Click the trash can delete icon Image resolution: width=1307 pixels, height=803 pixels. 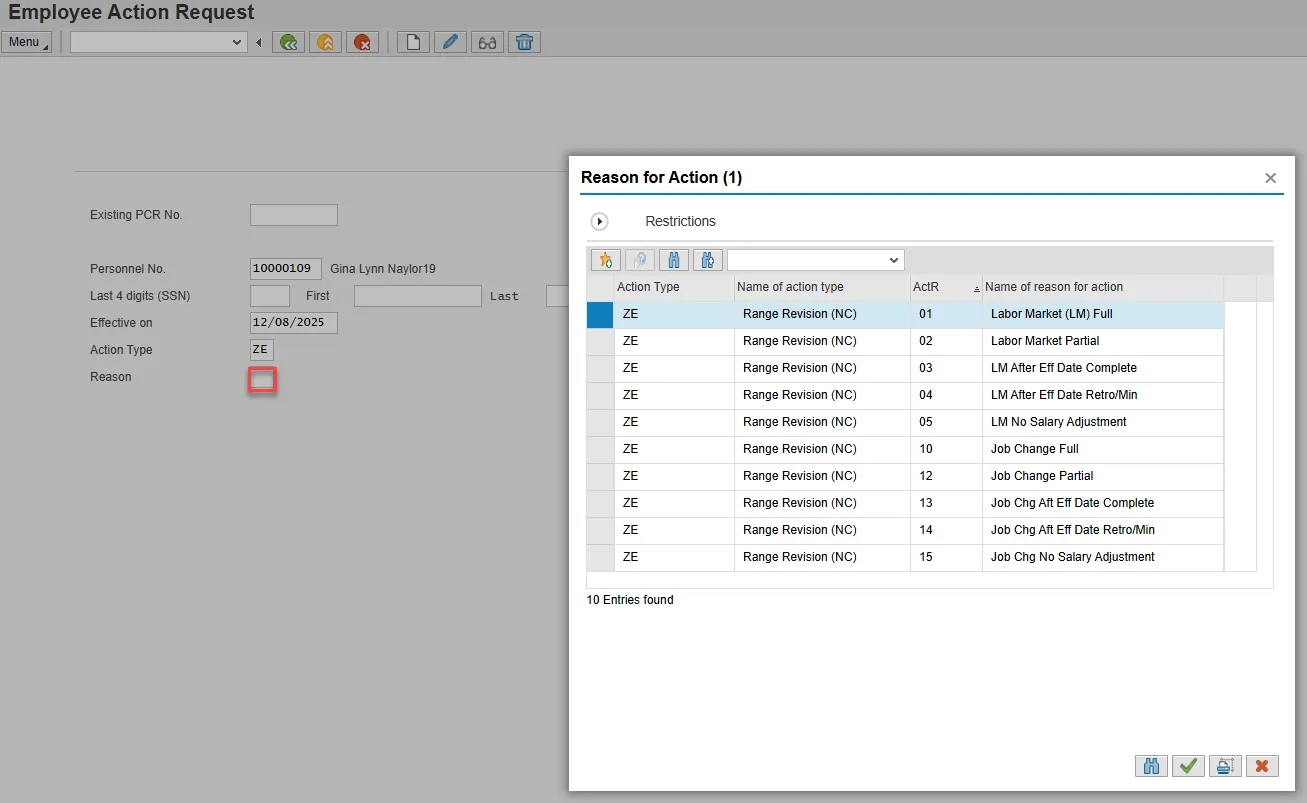click(x=524, y=42)
